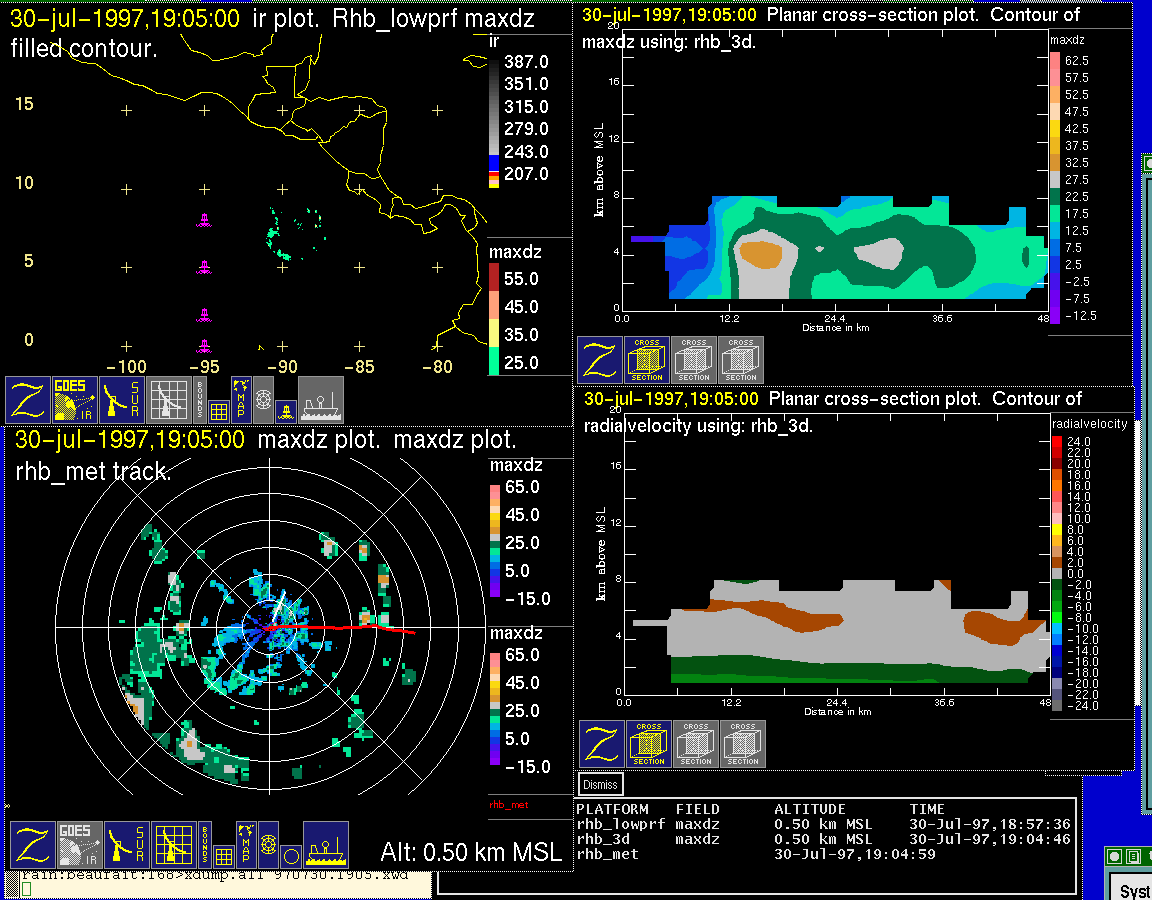Click the last Cross Section icon under the radial velocity plot
1152x900 pixels.
(743, 744)
